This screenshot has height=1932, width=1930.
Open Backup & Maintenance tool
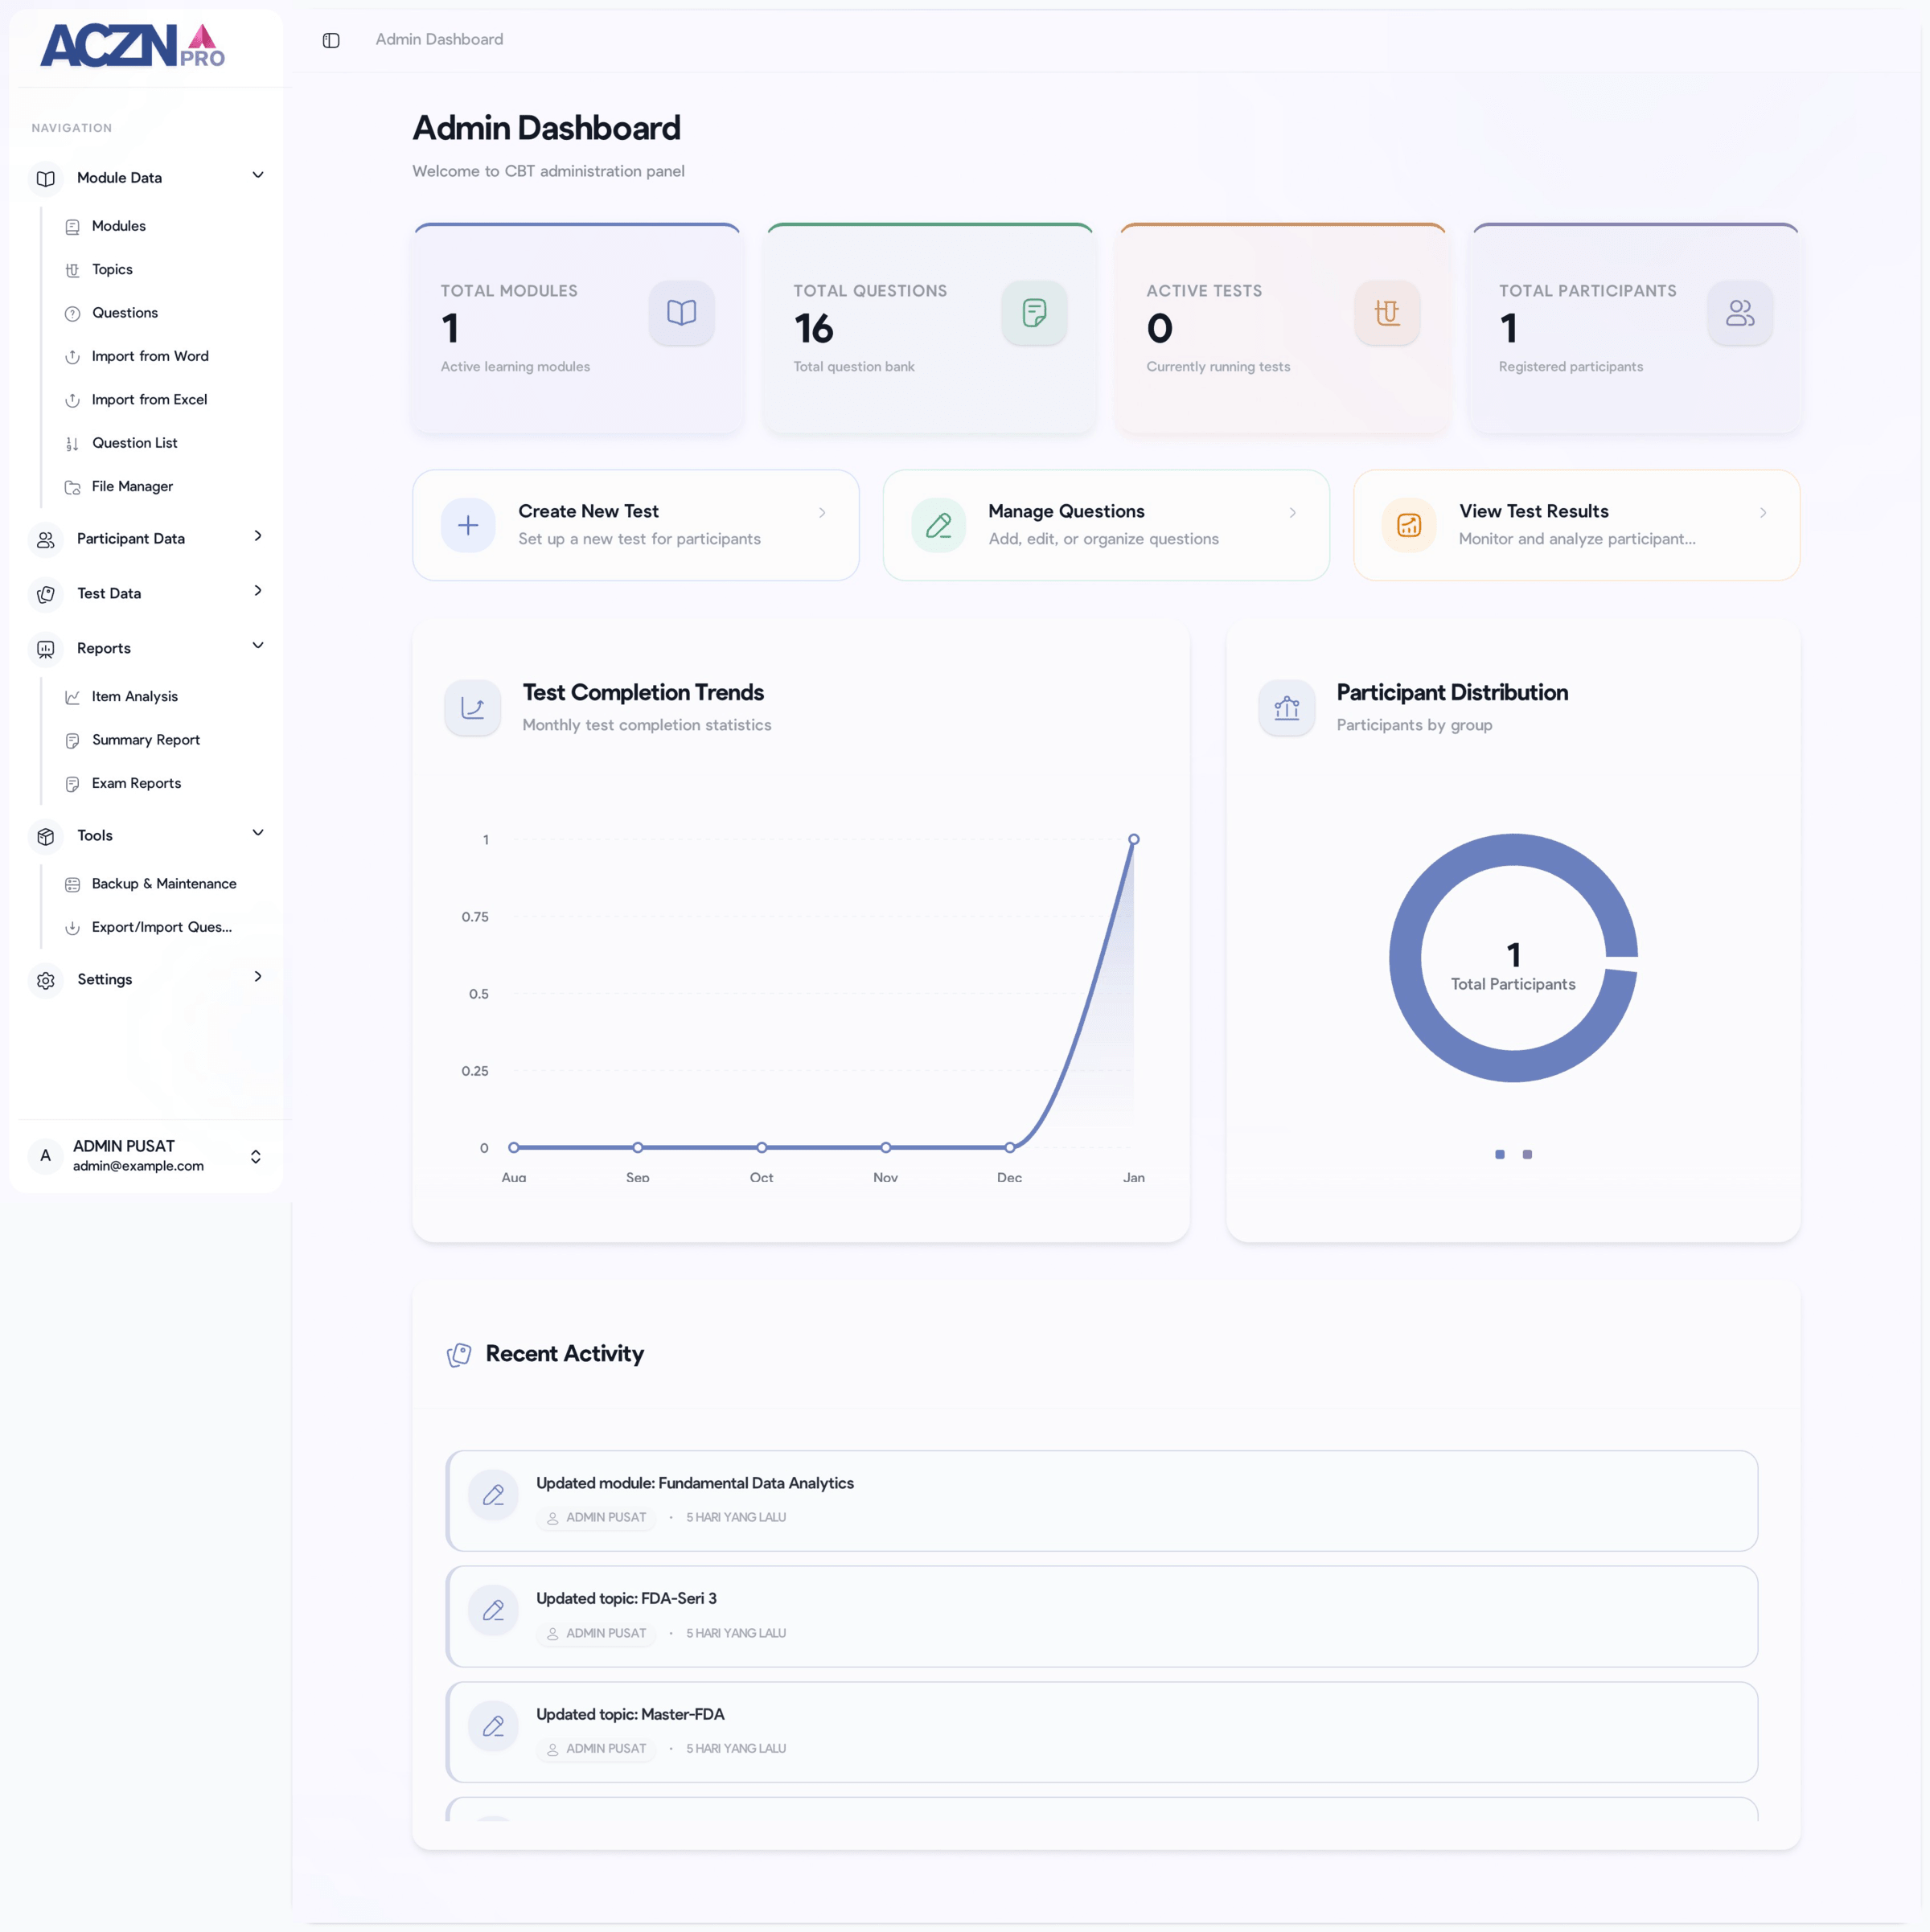[164, 883]
